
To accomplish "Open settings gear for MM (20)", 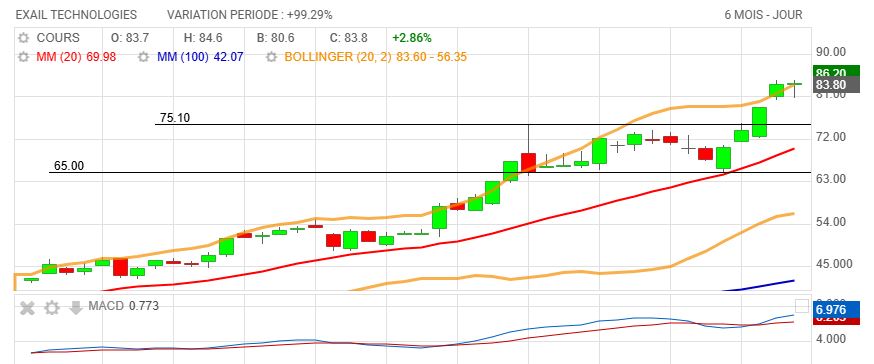I will tap(23, 57).
